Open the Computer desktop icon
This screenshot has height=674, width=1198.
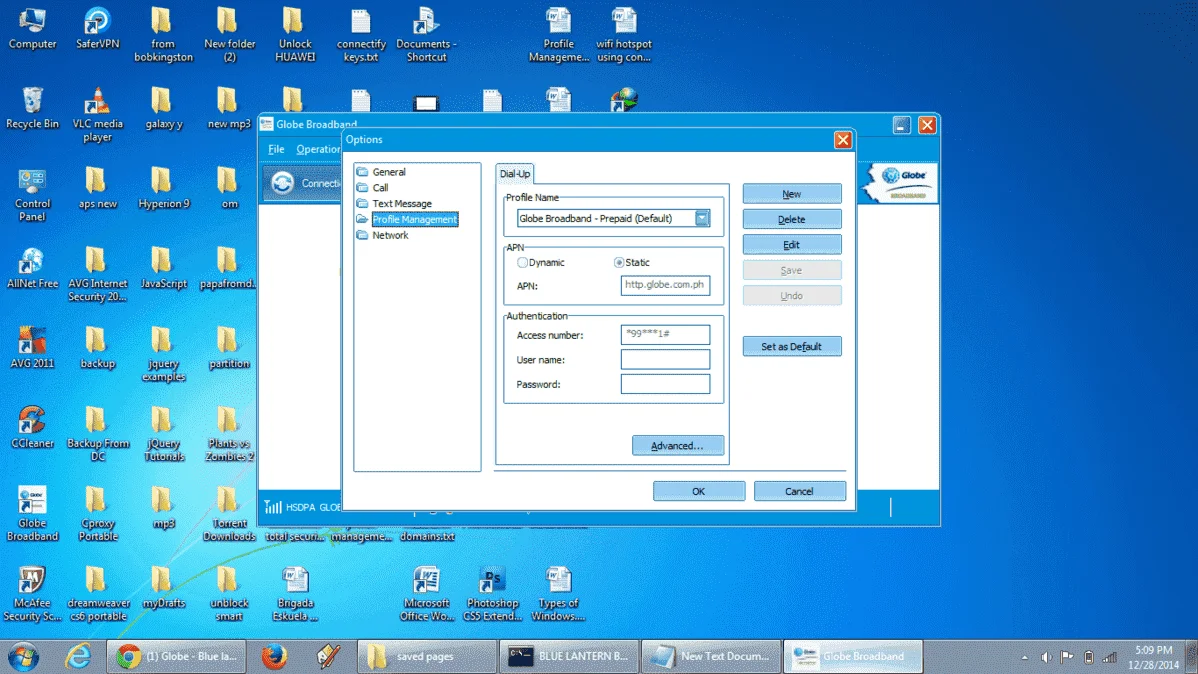[x=32, y=28]
